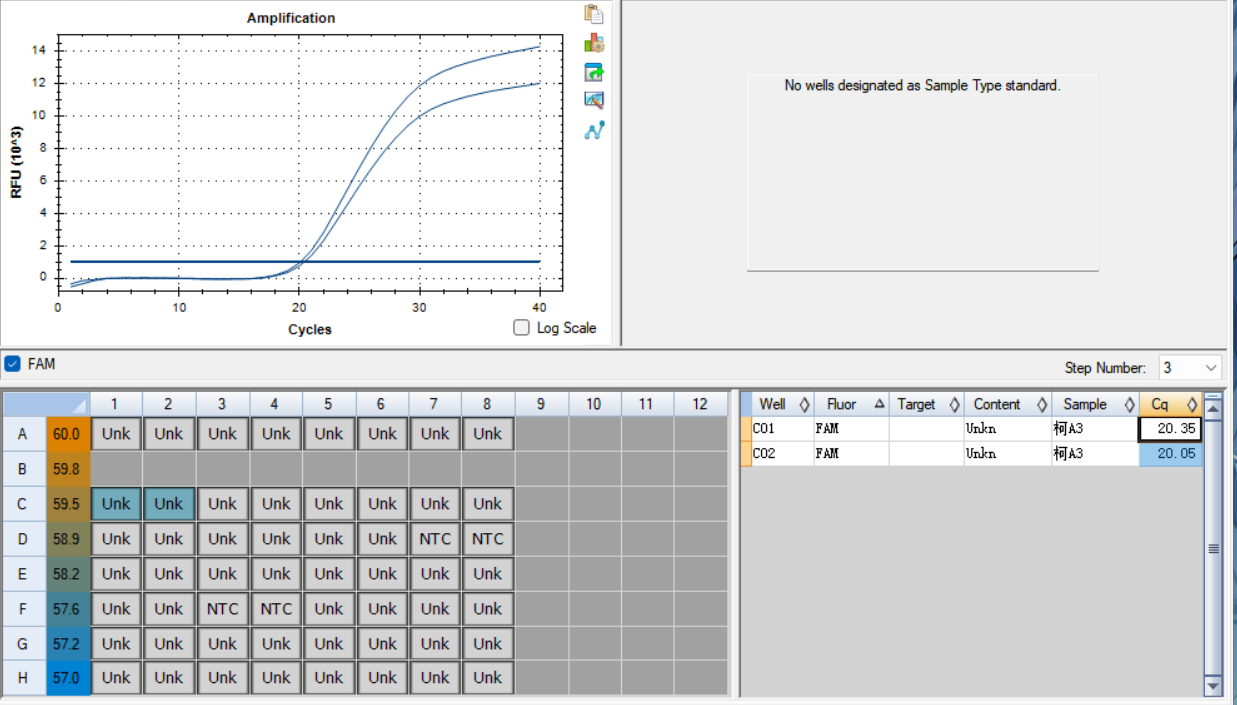Screen dimensions: 1237x705
Task: Select plate column 12 header
Action: [x=700, y=404]
